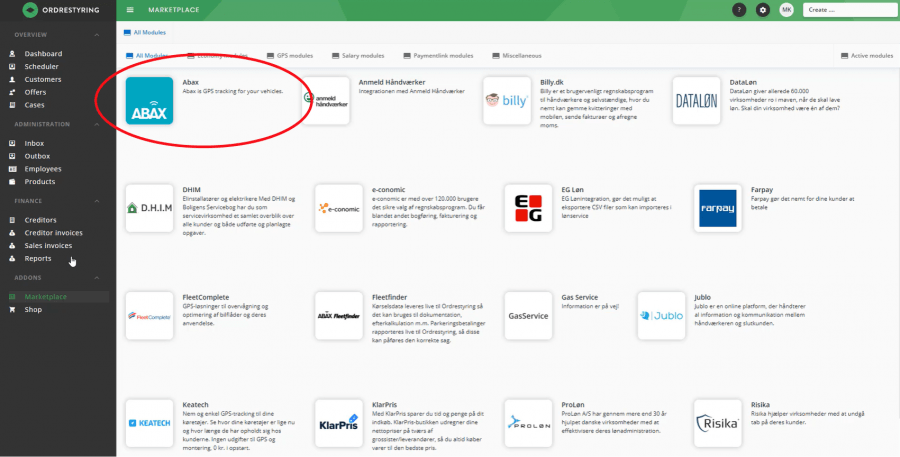Click the Shop cart icon
Screen dimensions: 900x457
(12, 309)
